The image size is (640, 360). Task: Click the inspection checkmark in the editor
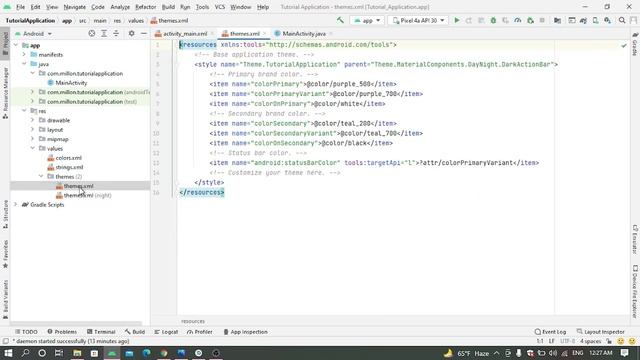click(x=624, y=46)
